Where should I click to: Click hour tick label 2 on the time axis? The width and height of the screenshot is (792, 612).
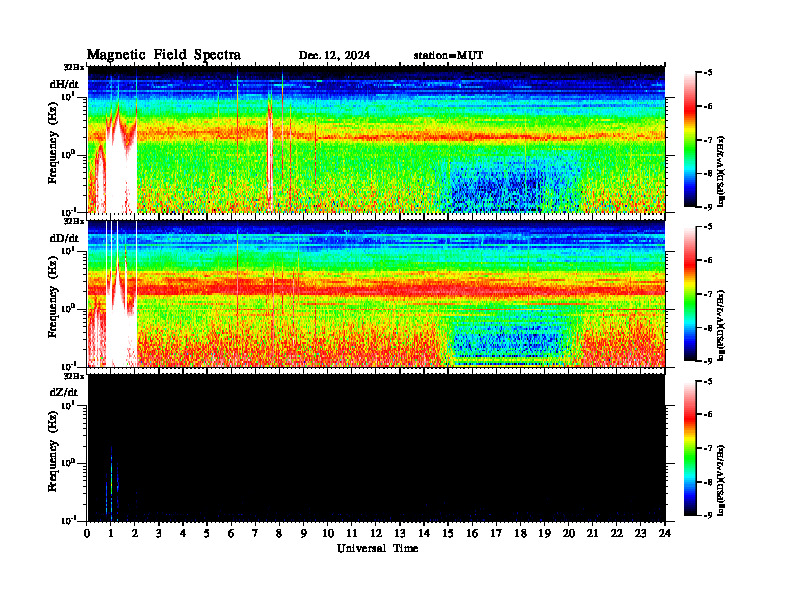pyautogui.click(x=135, y=533)
